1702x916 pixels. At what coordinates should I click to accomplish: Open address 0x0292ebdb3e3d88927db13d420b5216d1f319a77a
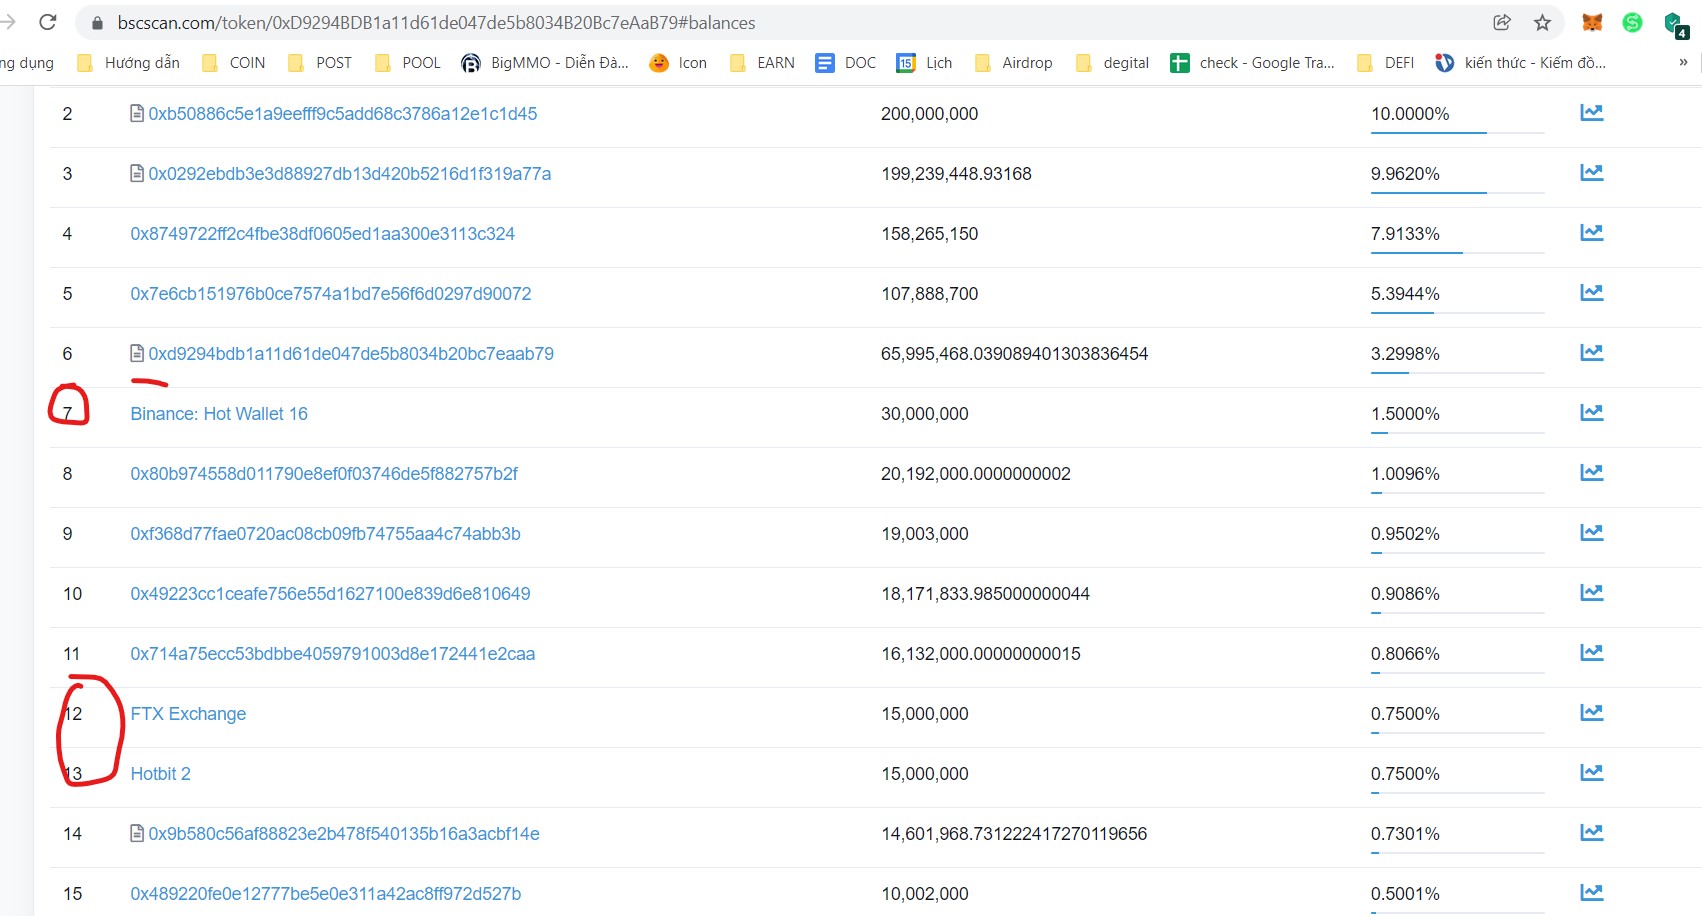click(350, 174)
